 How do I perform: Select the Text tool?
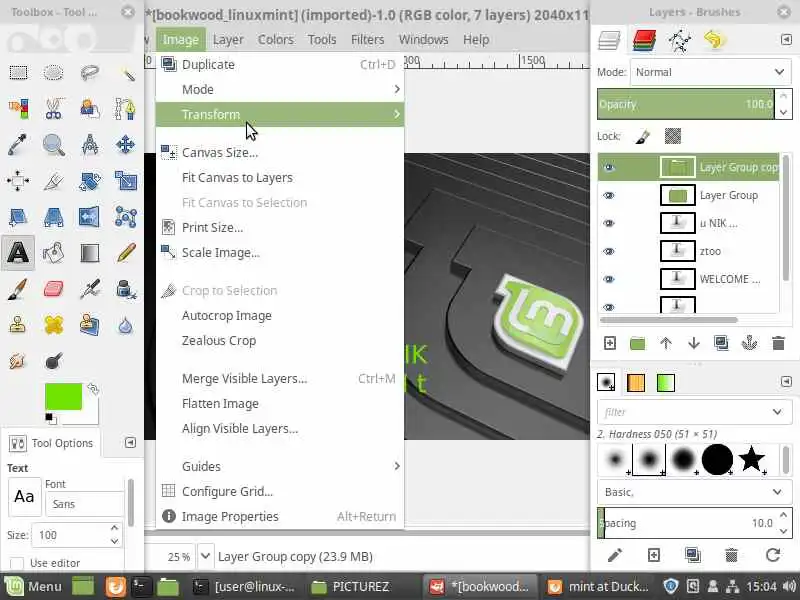[18, 253]
